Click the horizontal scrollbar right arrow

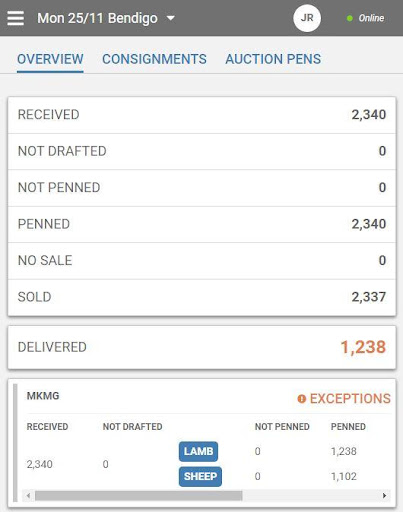[384, 495]
